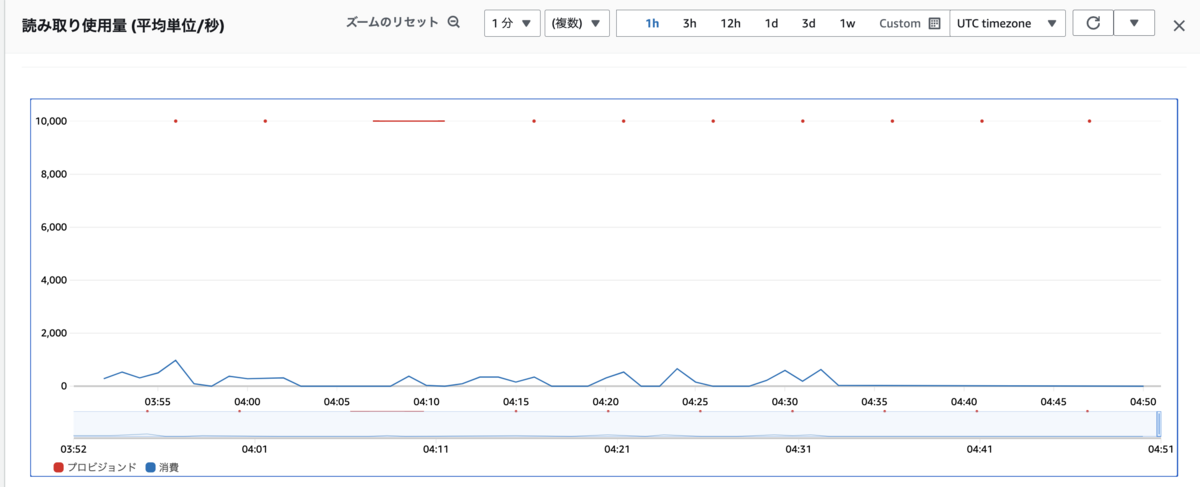The image size is (1200, 487).
Task: Open the 1分 period dropdown
Action: click(512, 23)
